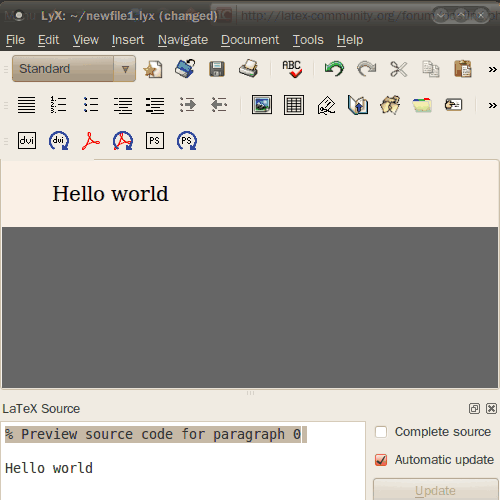500x500 pixels.
Task: Save document with floppy disk icon
Action: click(217, 69)
